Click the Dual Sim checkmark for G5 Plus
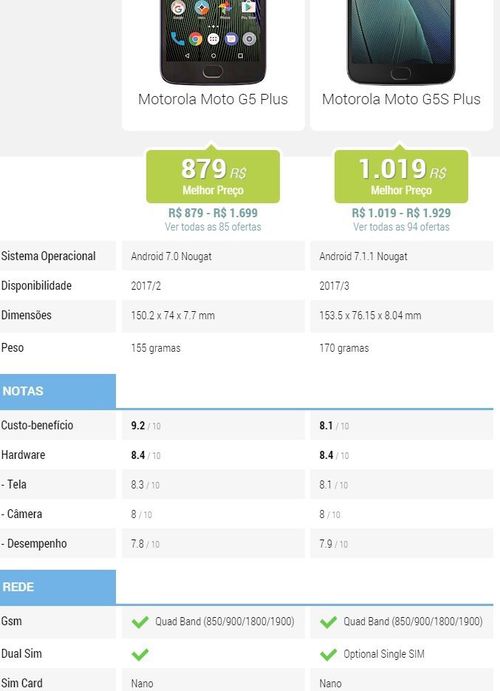 (140, 654)
